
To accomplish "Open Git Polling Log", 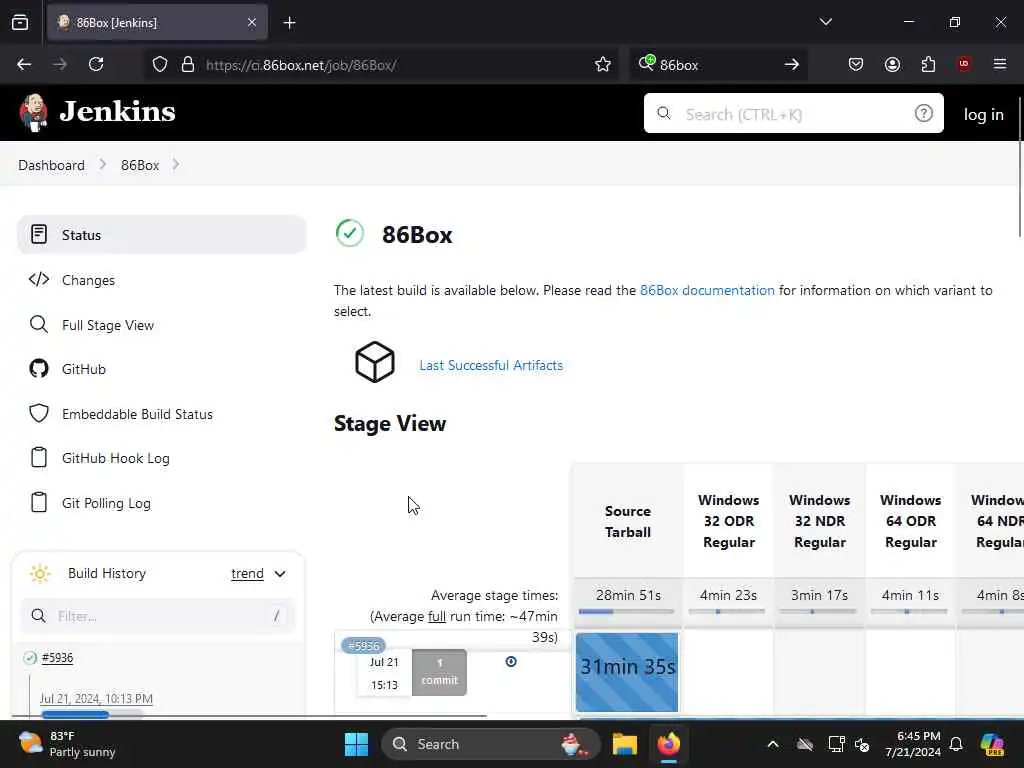I will (x=106, y=504).
